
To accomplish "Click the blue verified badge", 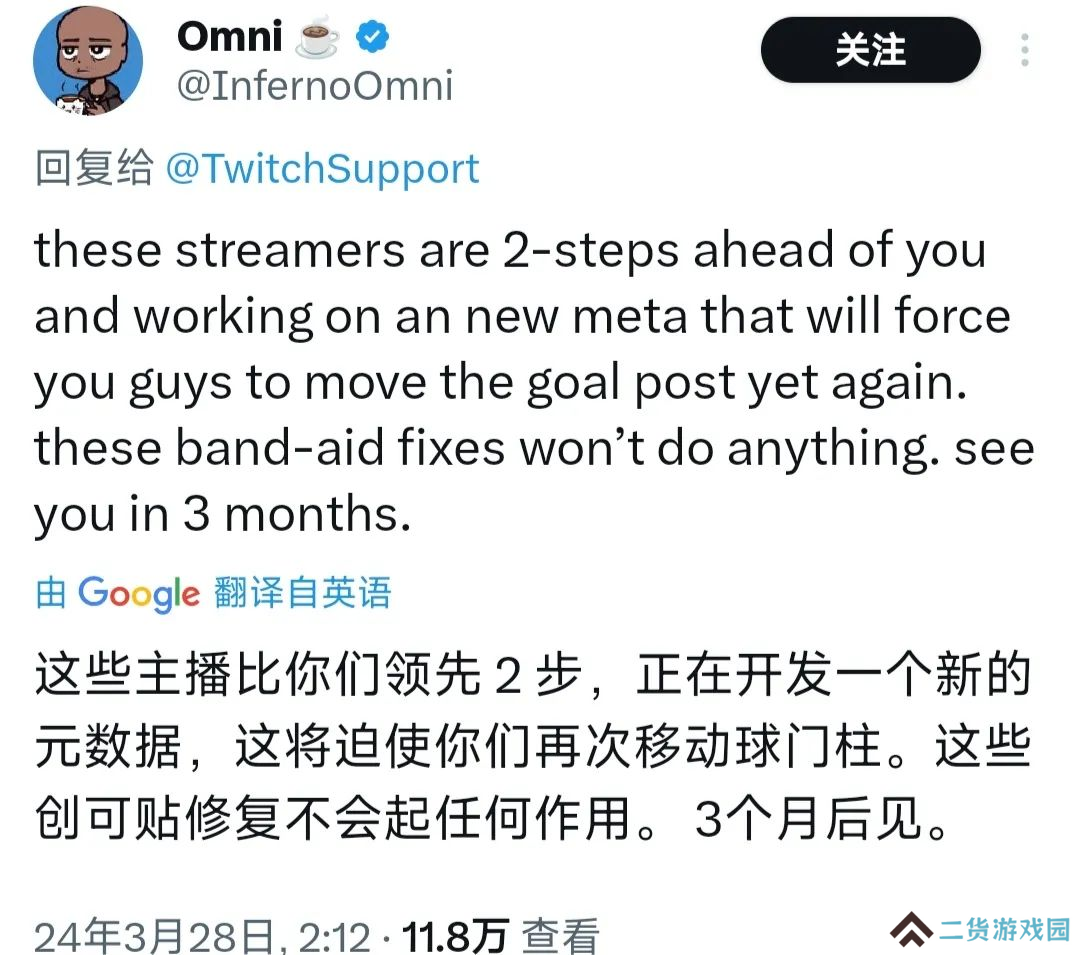I will click(372, 36).
